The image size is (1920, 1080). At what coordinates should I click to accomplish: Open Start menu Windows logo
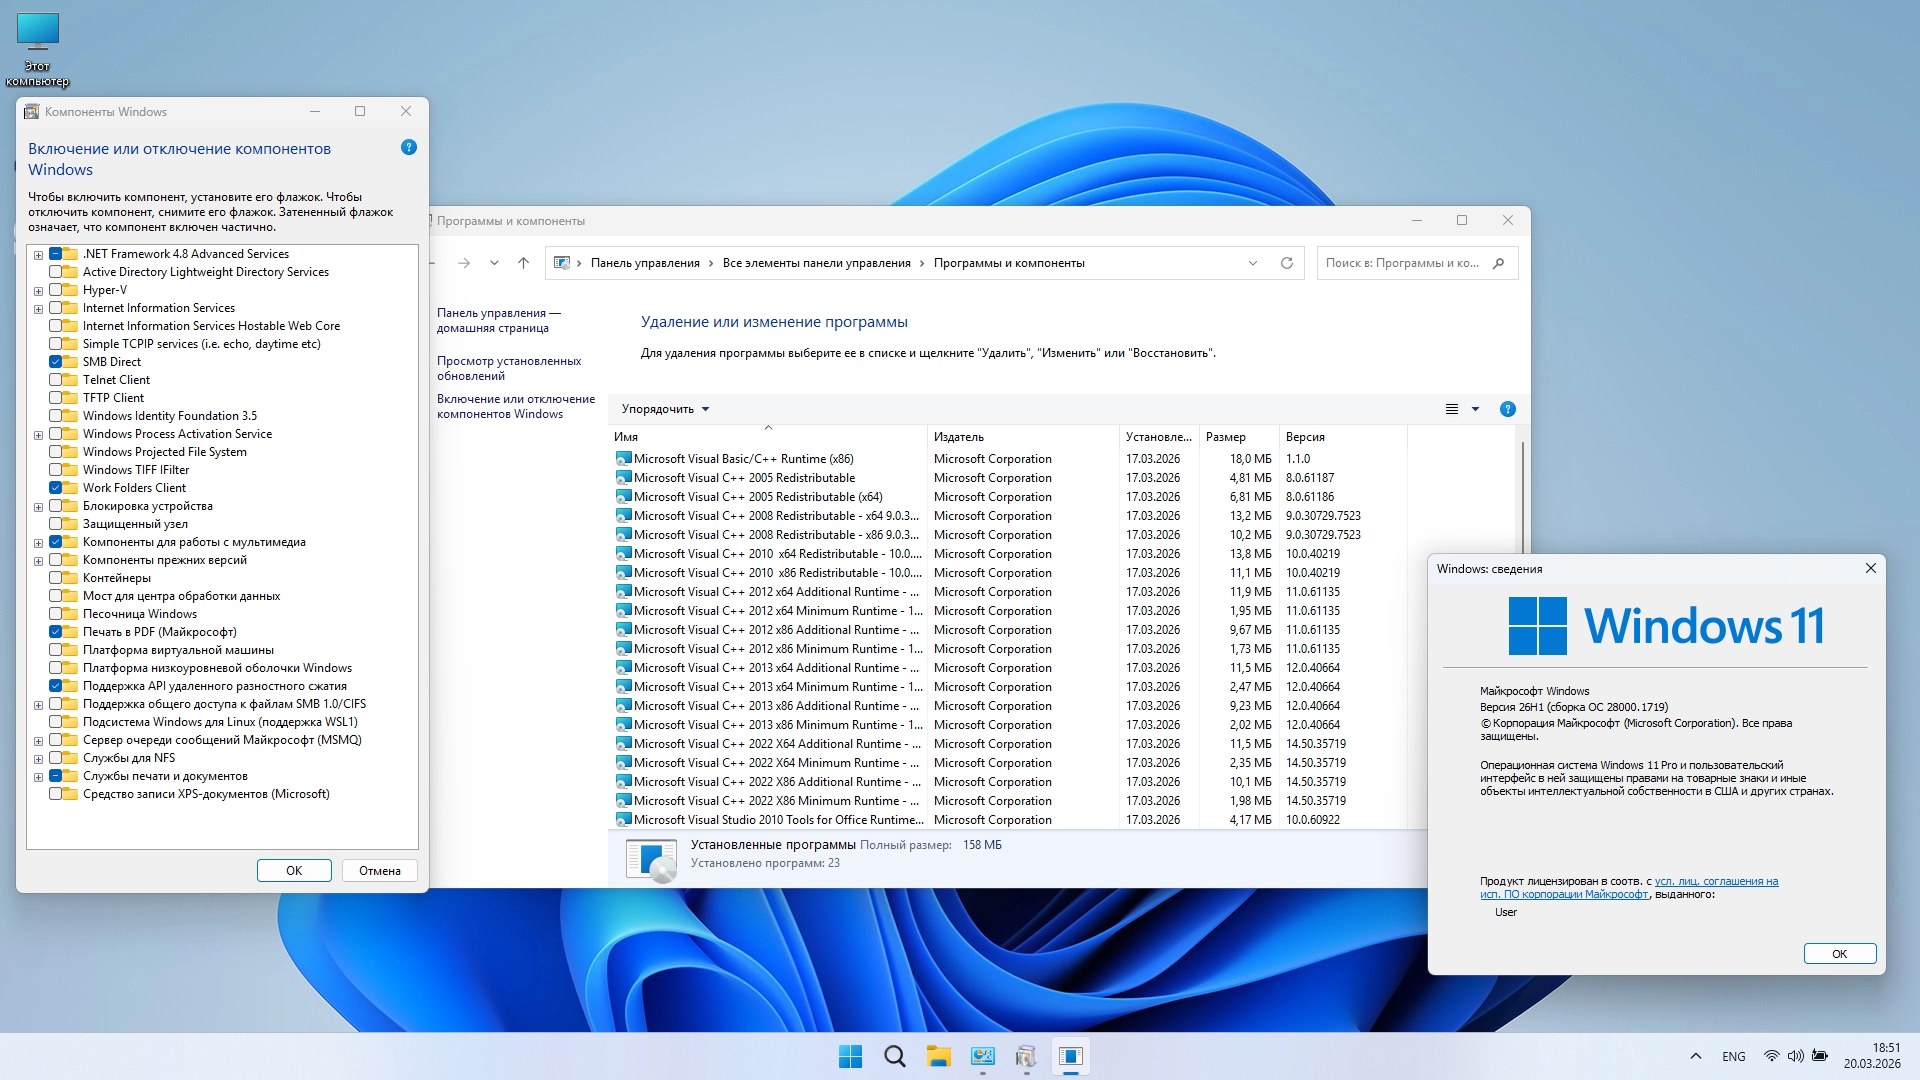[x=850, y=1056]
